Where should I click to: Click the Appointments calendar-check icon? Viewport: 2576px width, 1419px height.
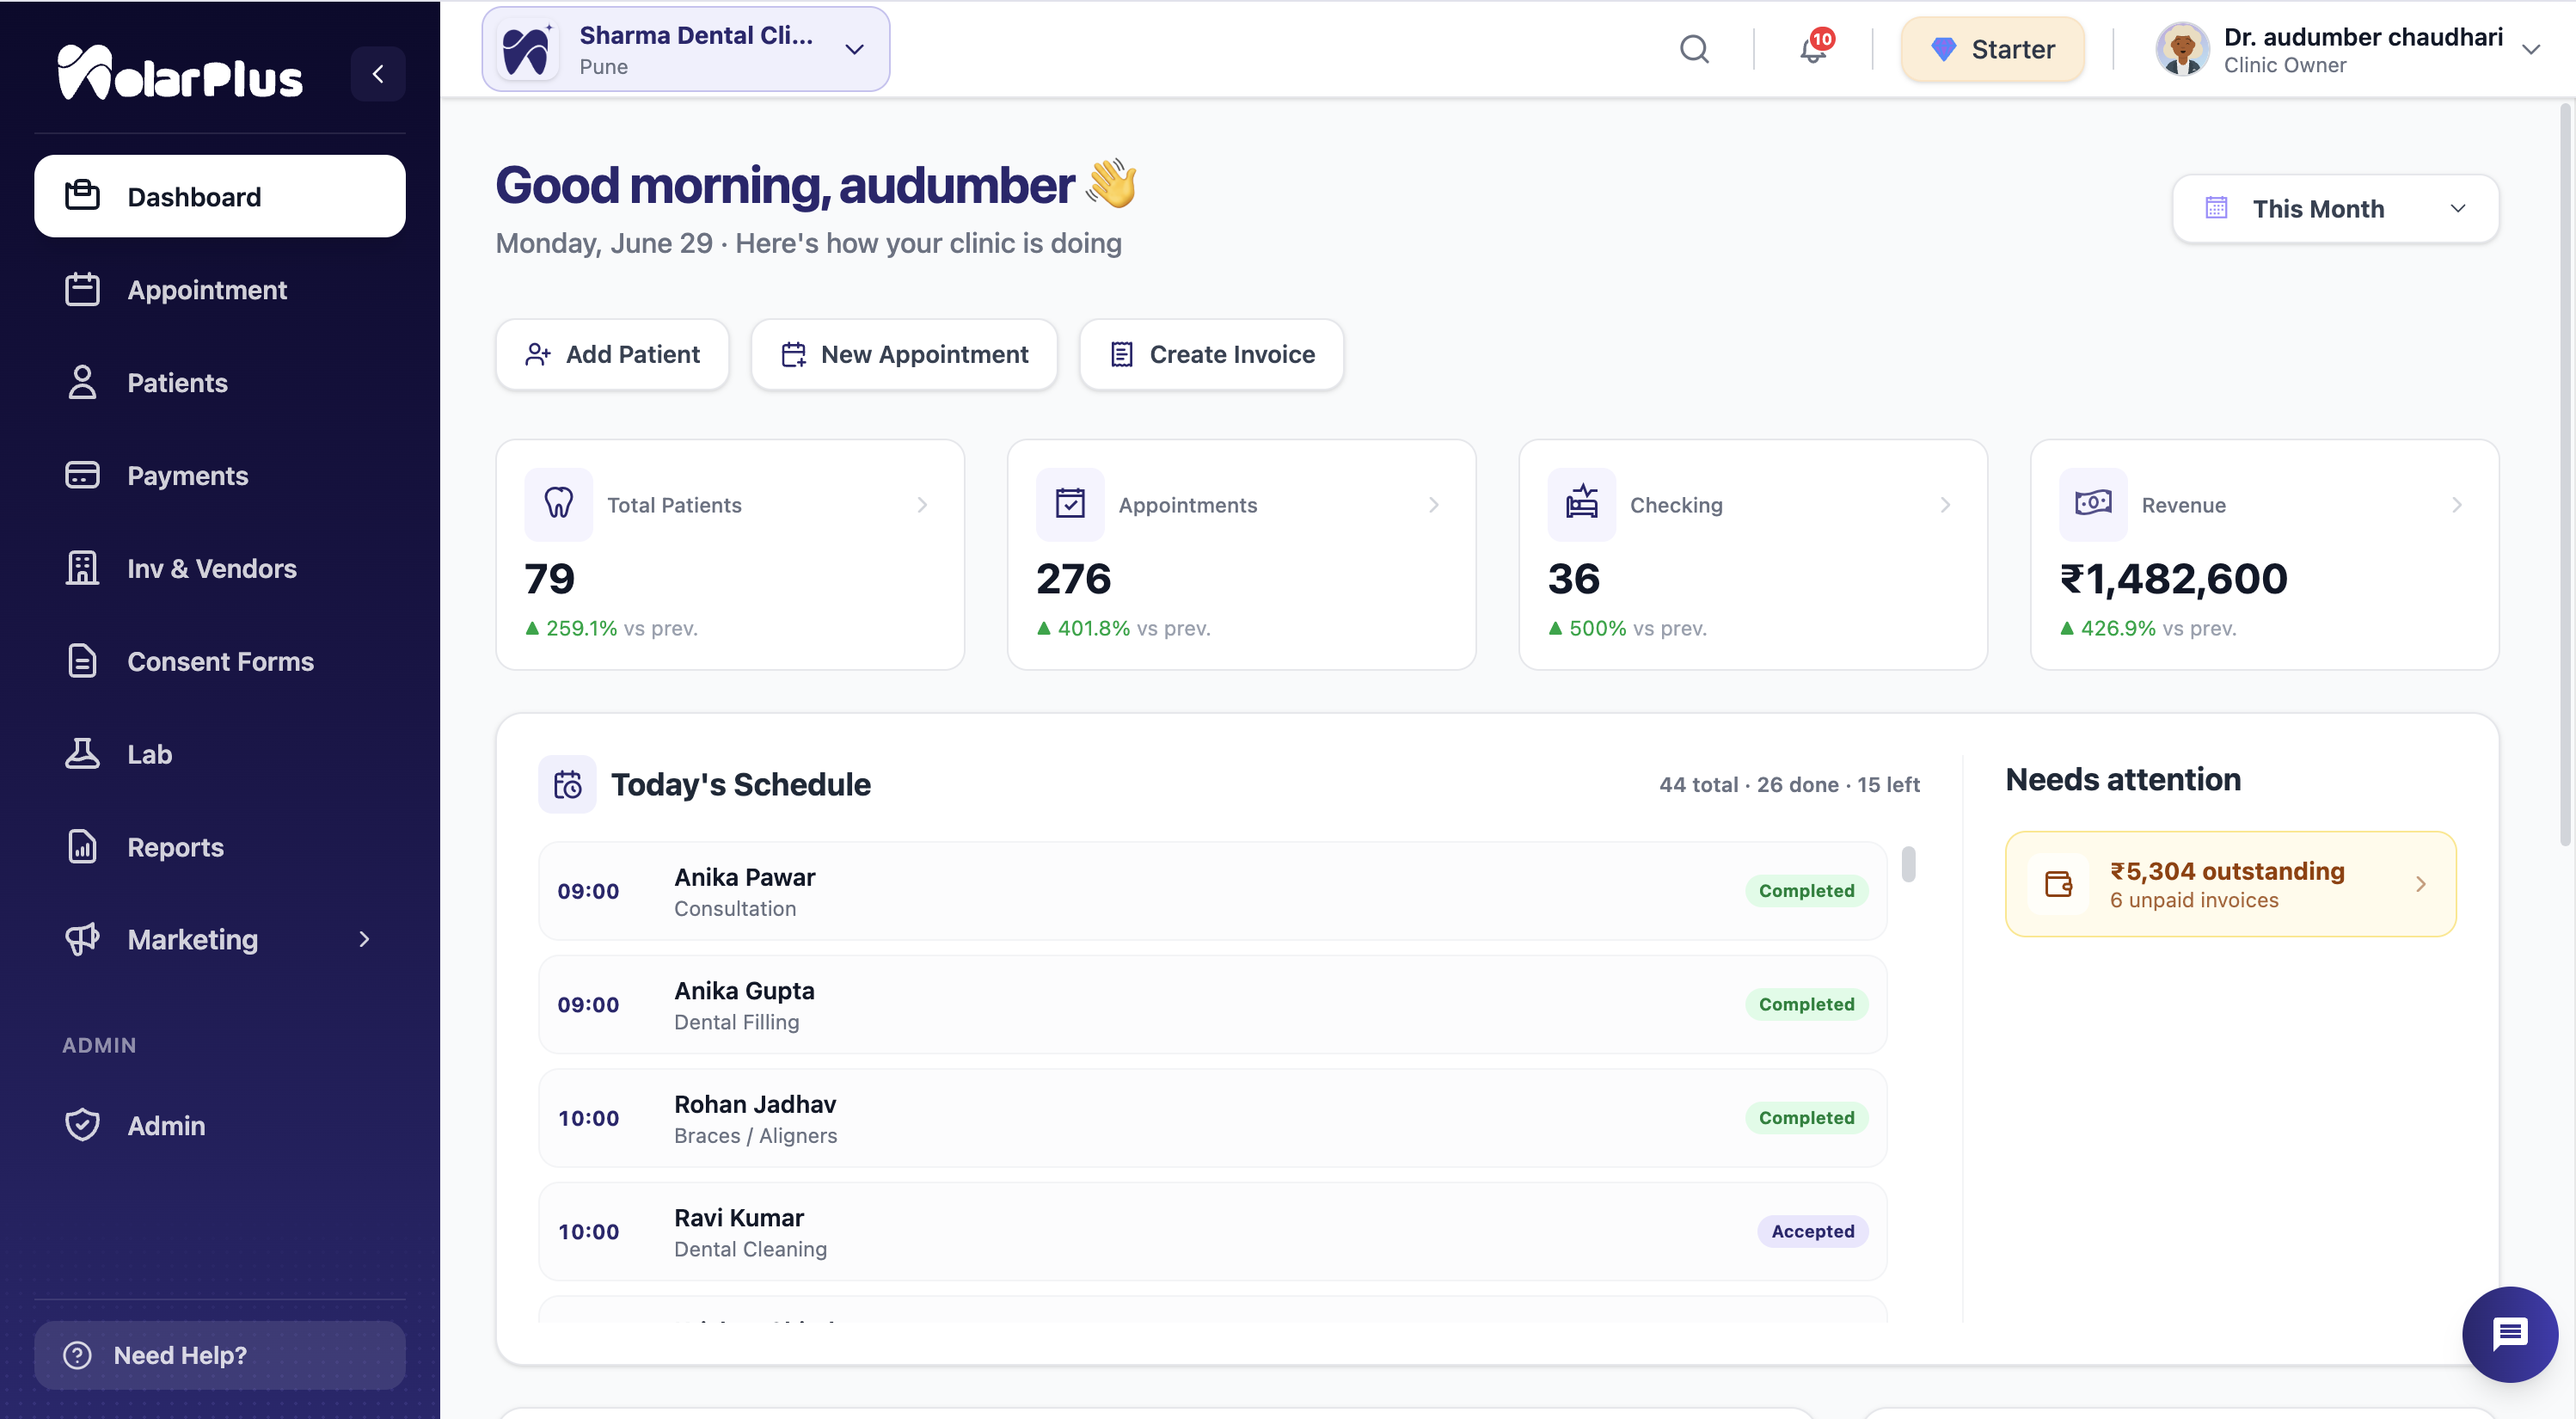click(1070, 504)
